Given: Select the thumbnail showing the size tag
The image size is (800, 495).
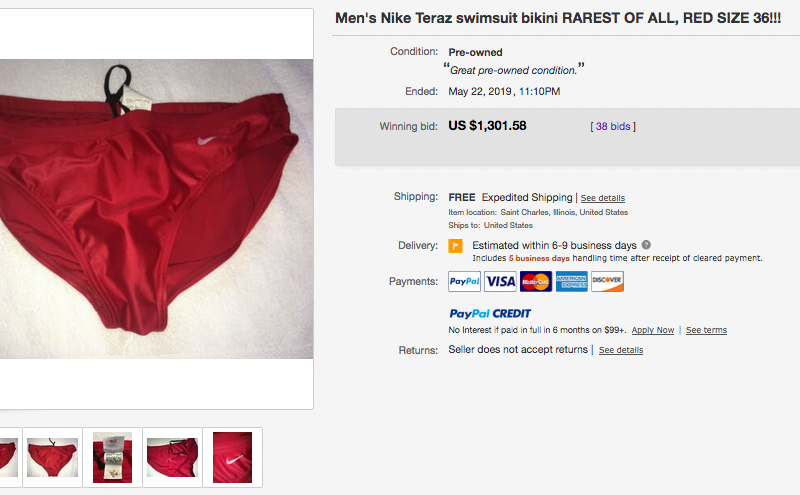Looking at the screenshot, I should click(112, 457).
